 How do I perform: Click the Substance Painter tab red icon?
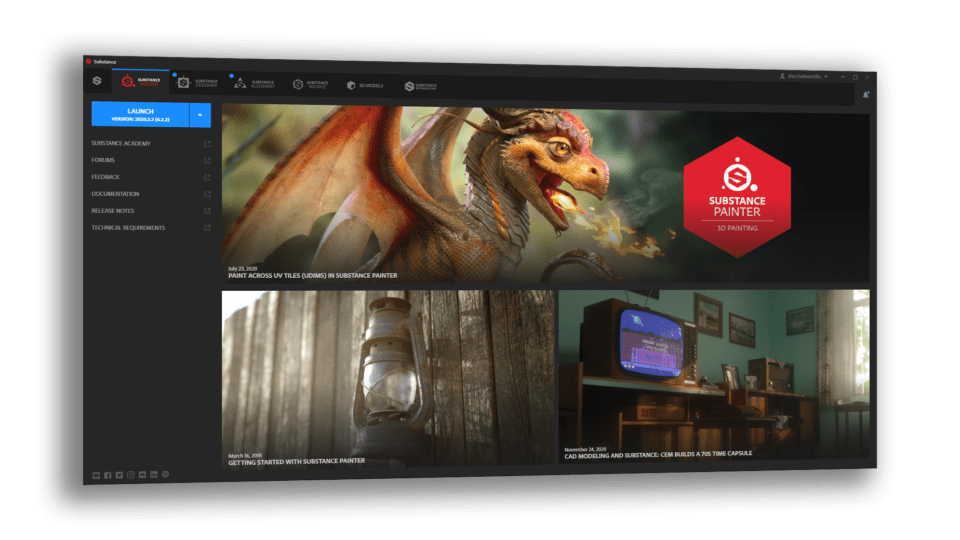click(127, 81)
